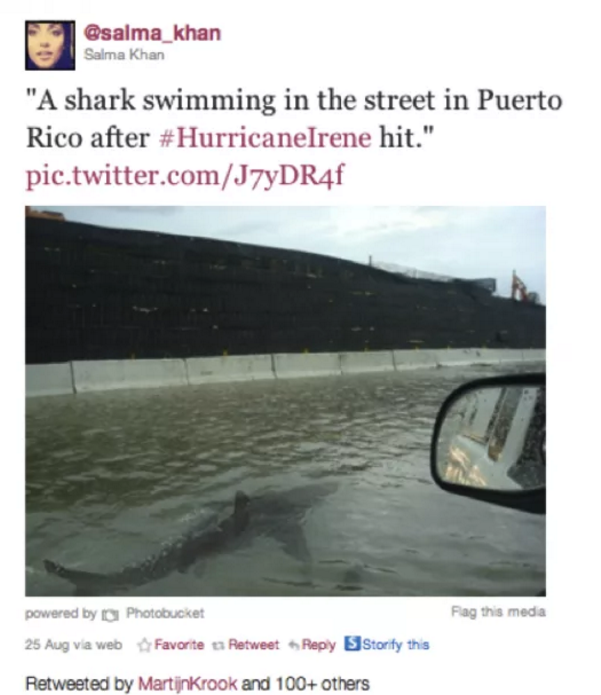Click the Salma Khan display name

click(x=124, y=55)
